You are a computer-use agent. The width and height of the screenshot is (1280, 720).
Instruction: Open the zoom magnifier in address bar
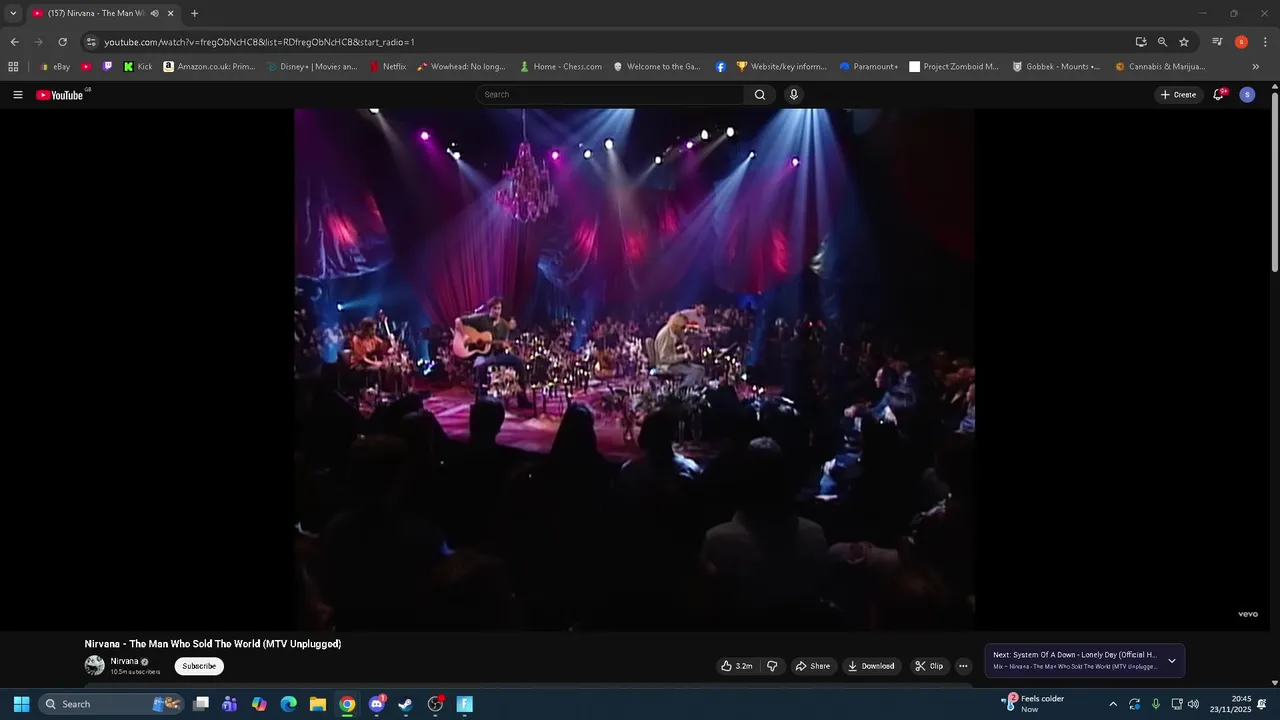coord(1162,42)
